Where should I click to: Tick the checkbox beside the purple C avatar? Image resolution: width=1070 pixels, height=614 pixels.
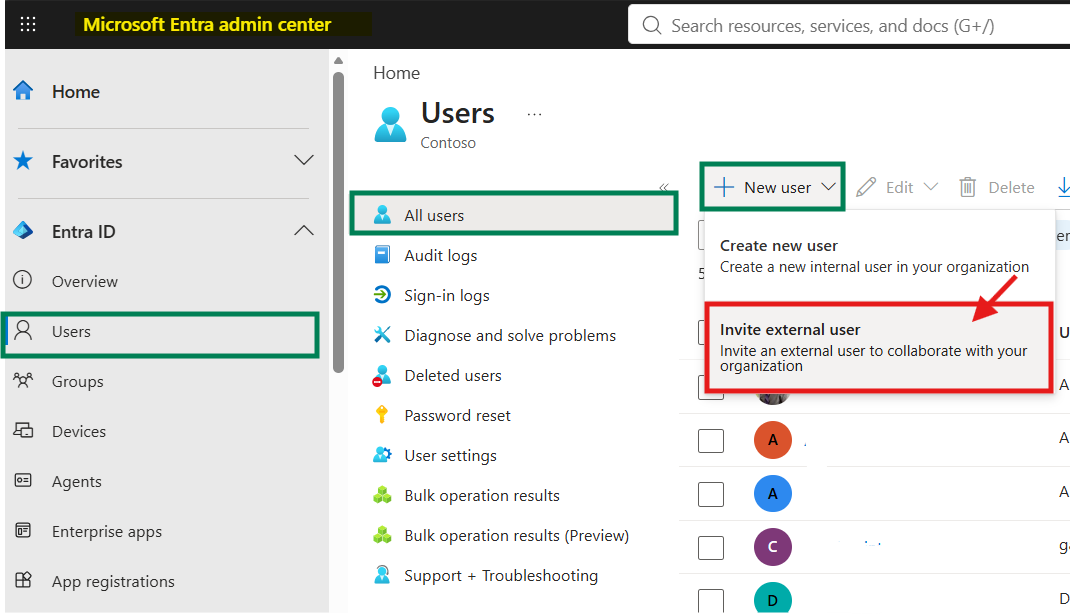[711, 547]
